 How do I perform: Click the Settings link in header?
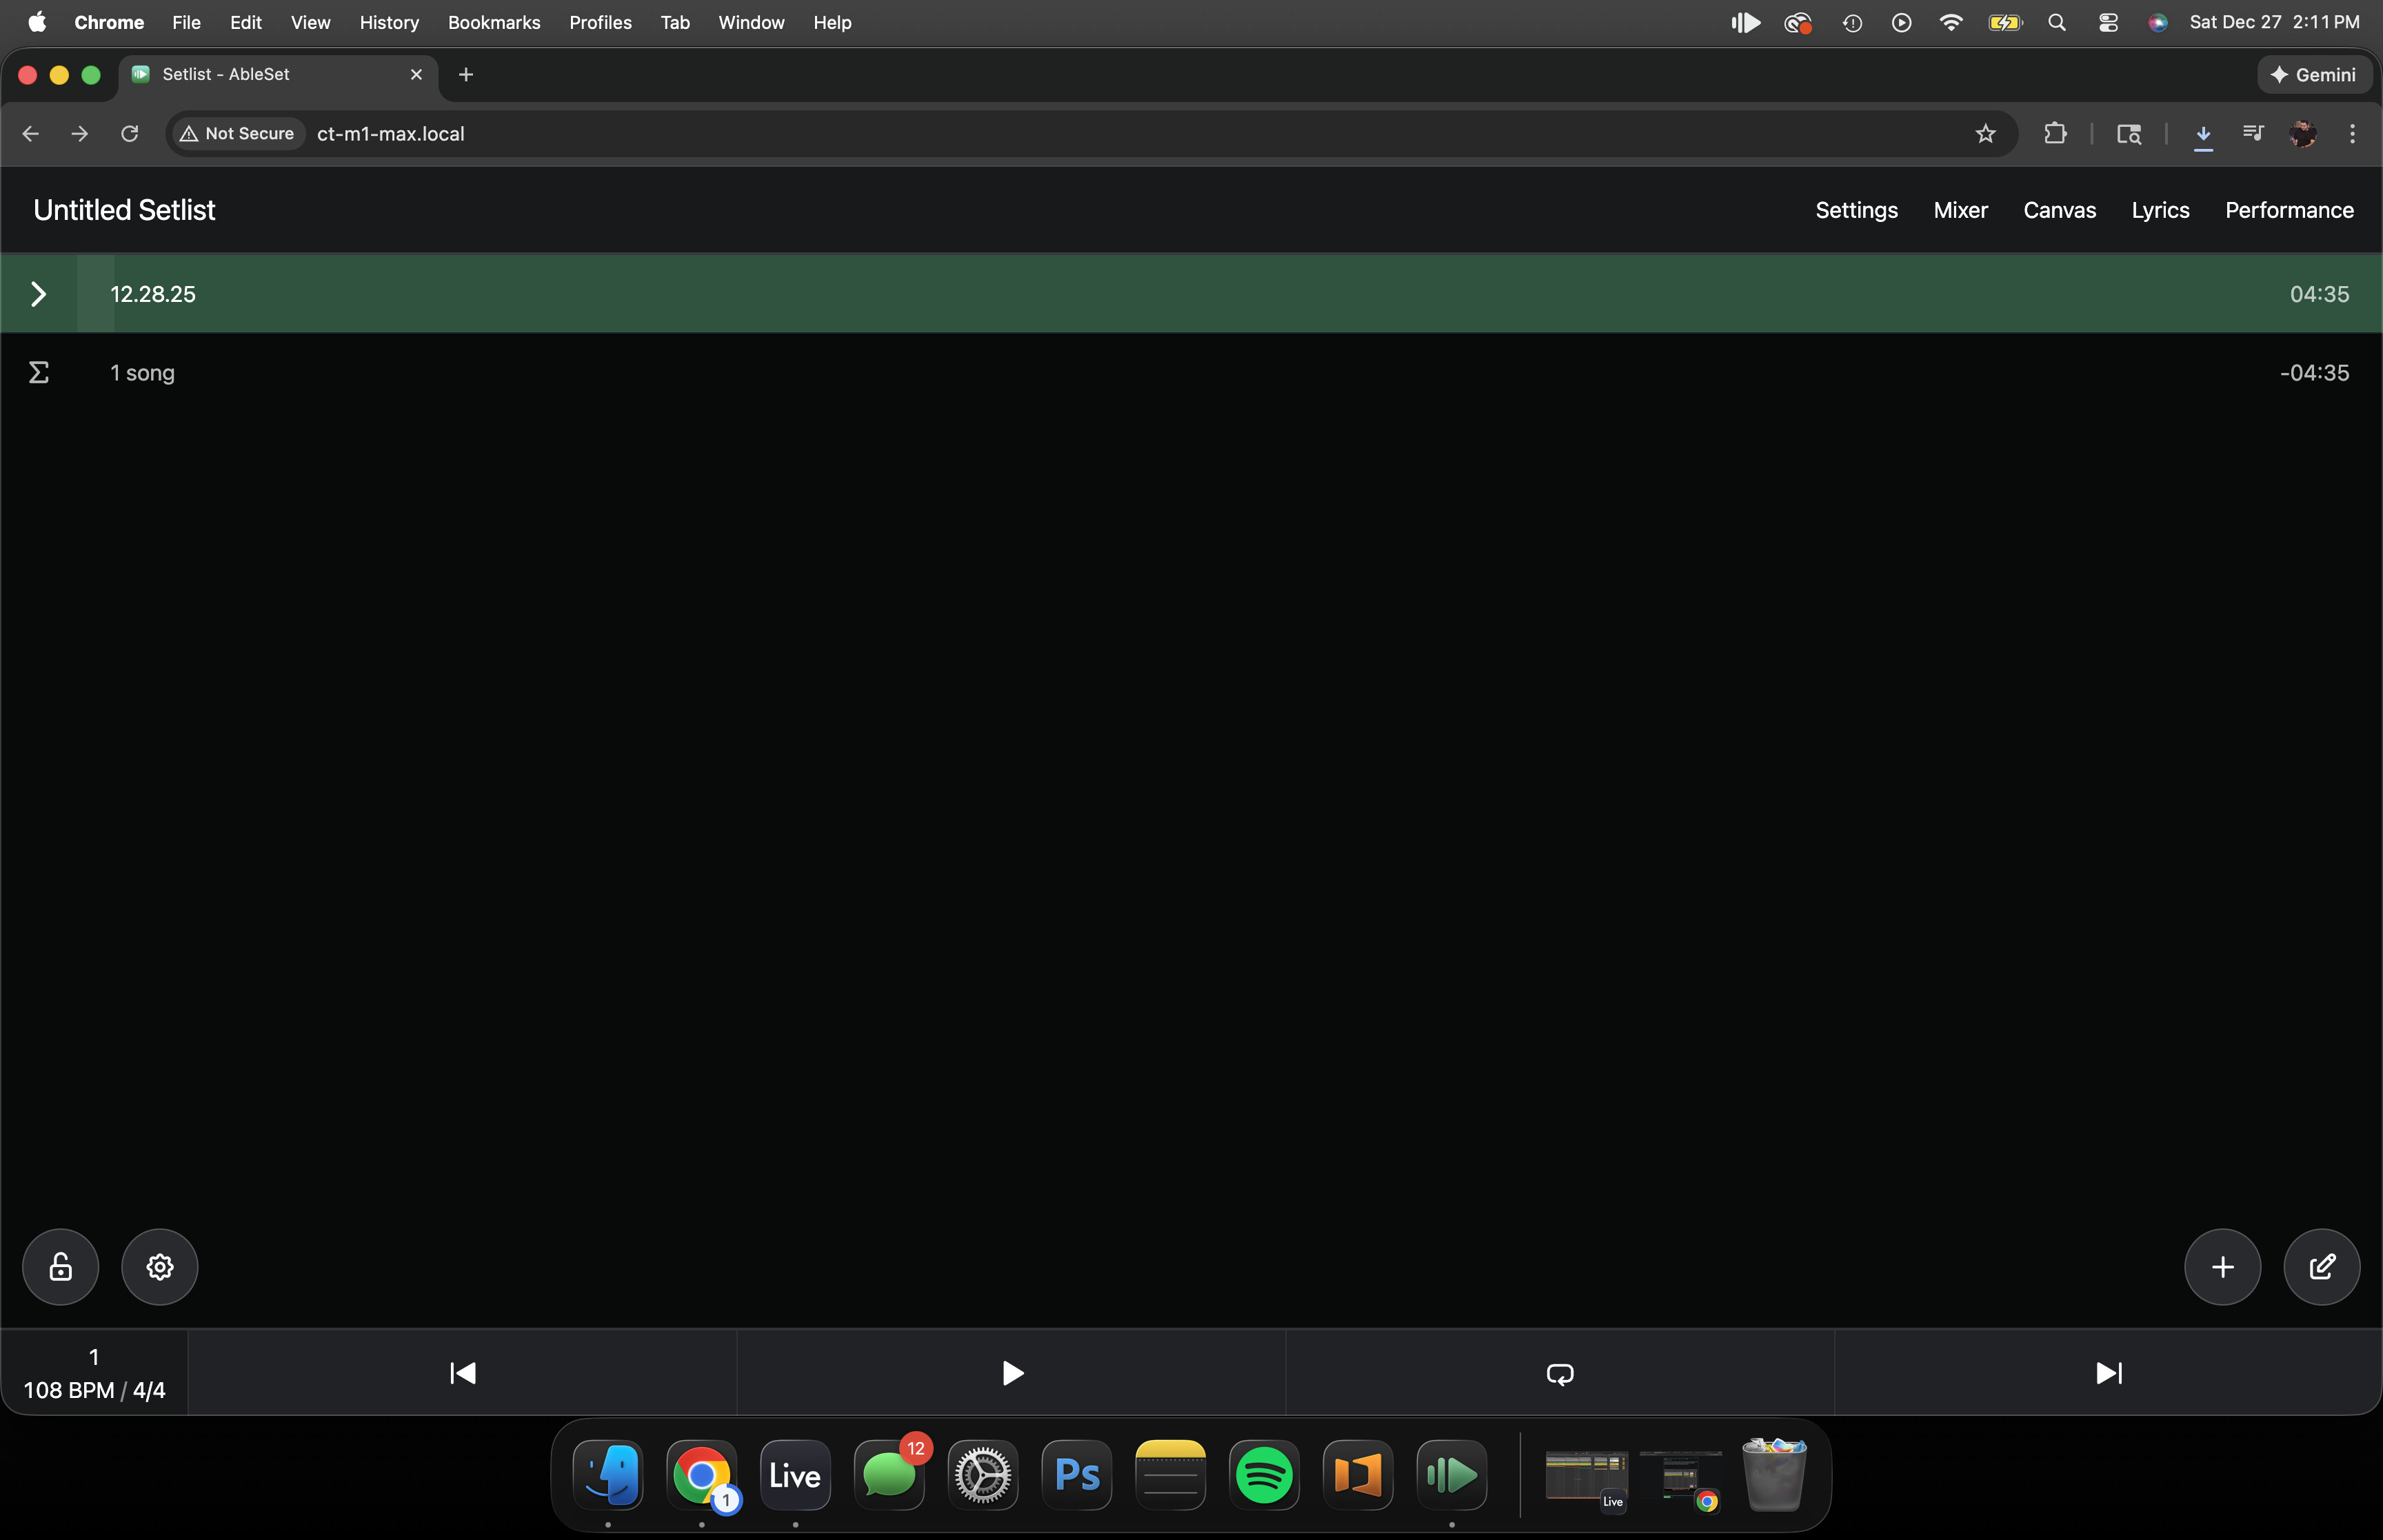click(x=1856, y=210)
